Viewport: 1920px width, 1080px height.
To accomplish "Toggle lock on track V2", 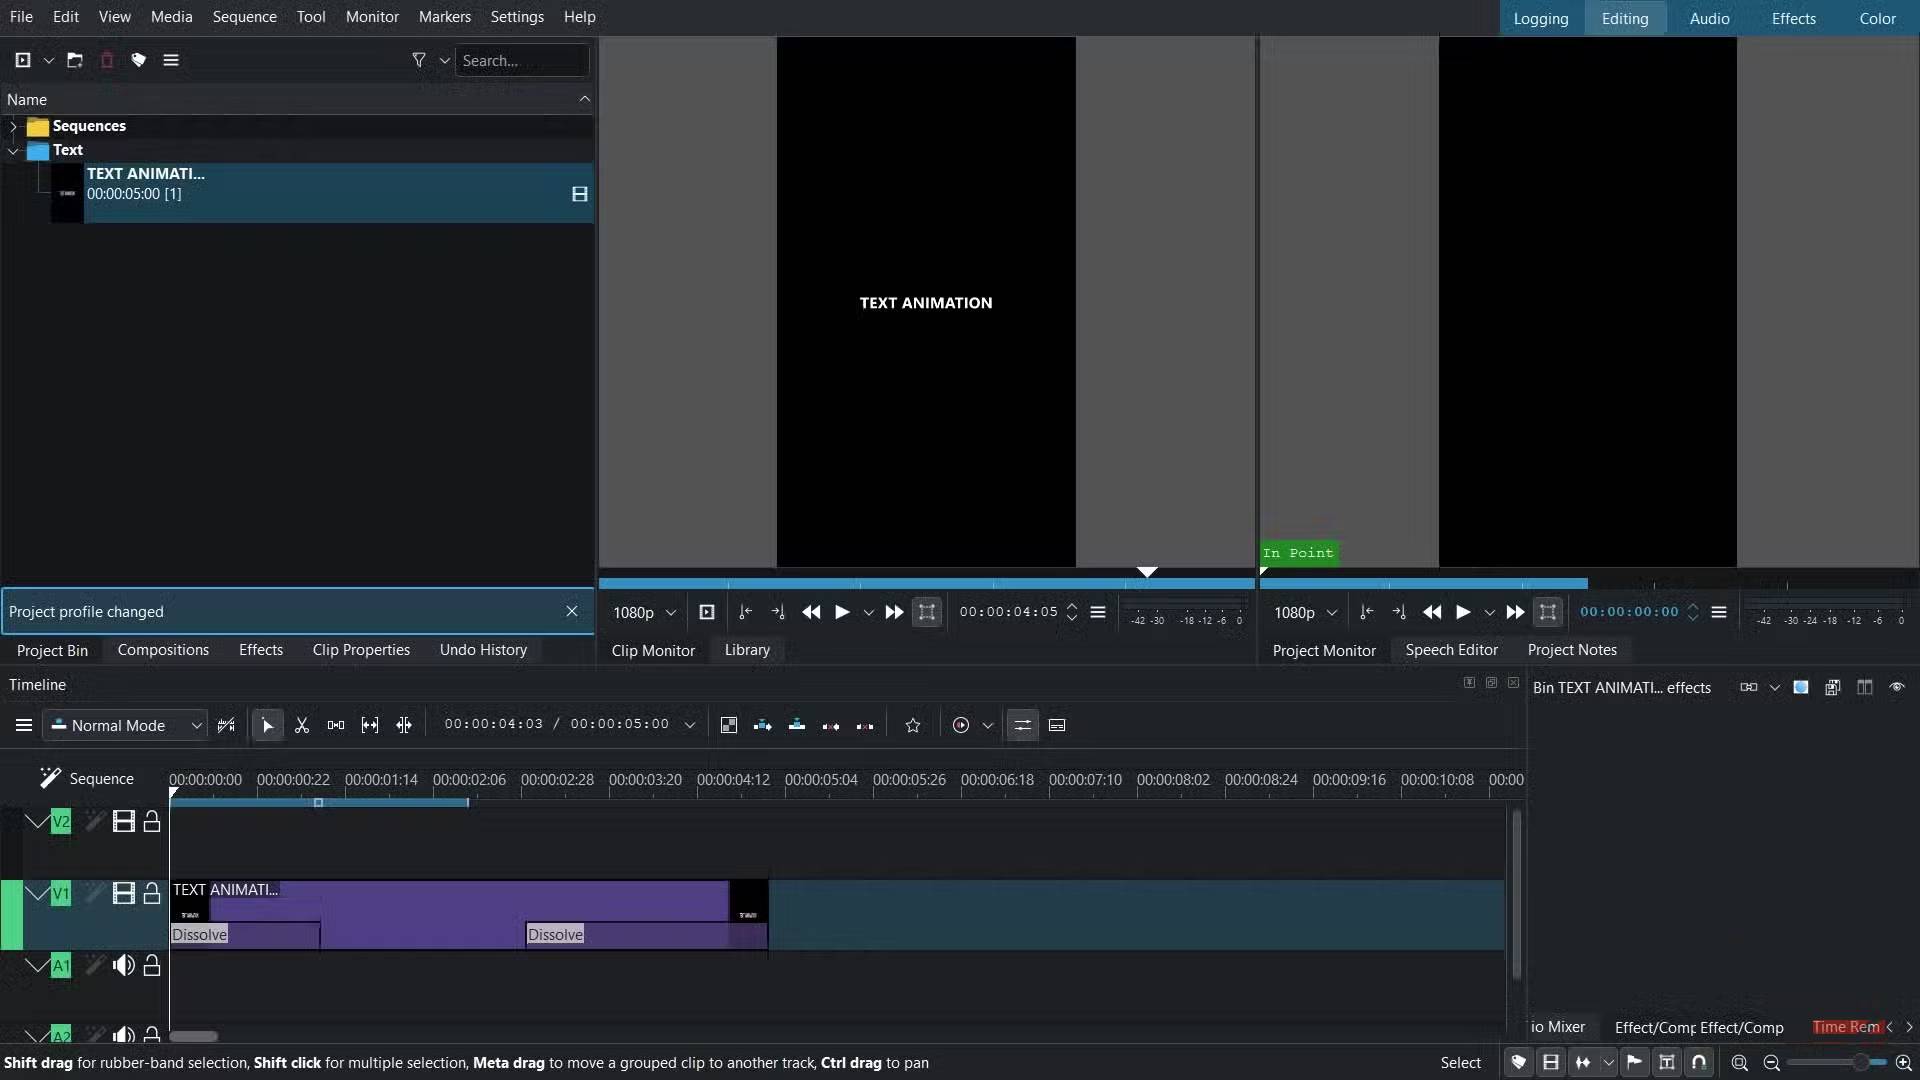I will pos(152,822).
